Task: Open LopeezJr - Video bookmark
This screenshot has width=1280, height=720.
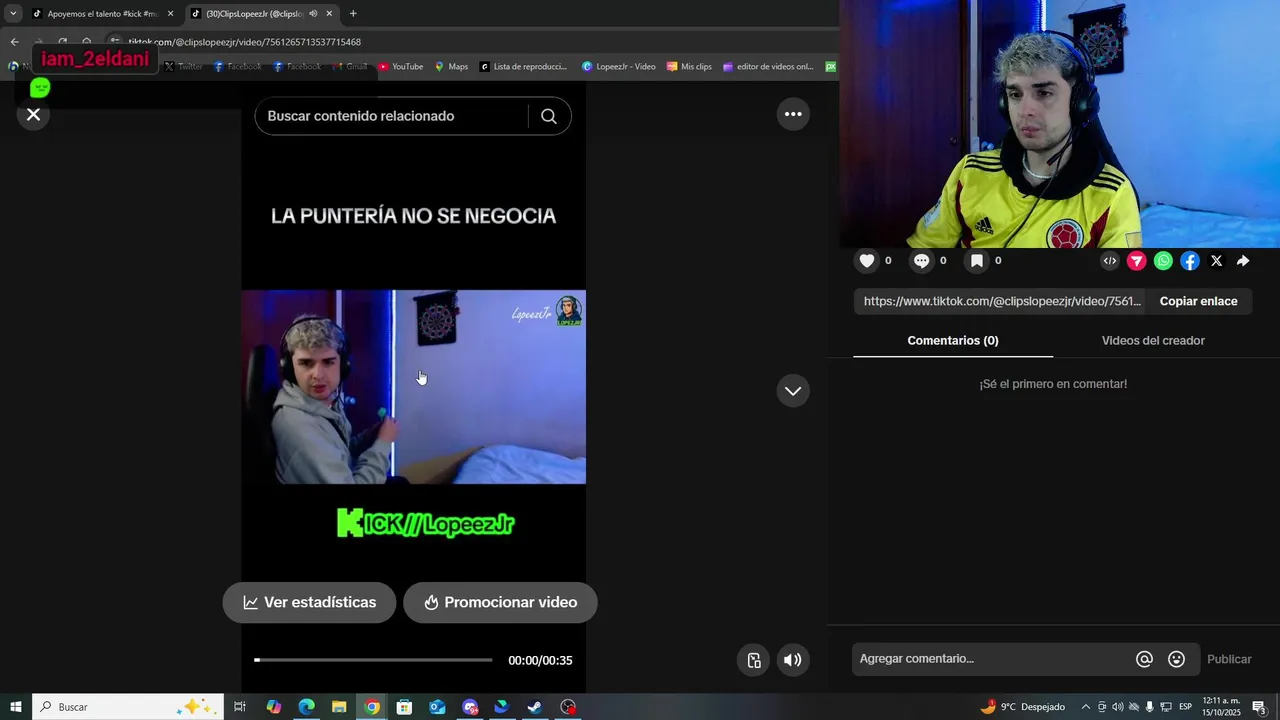Action: (619, 67)
